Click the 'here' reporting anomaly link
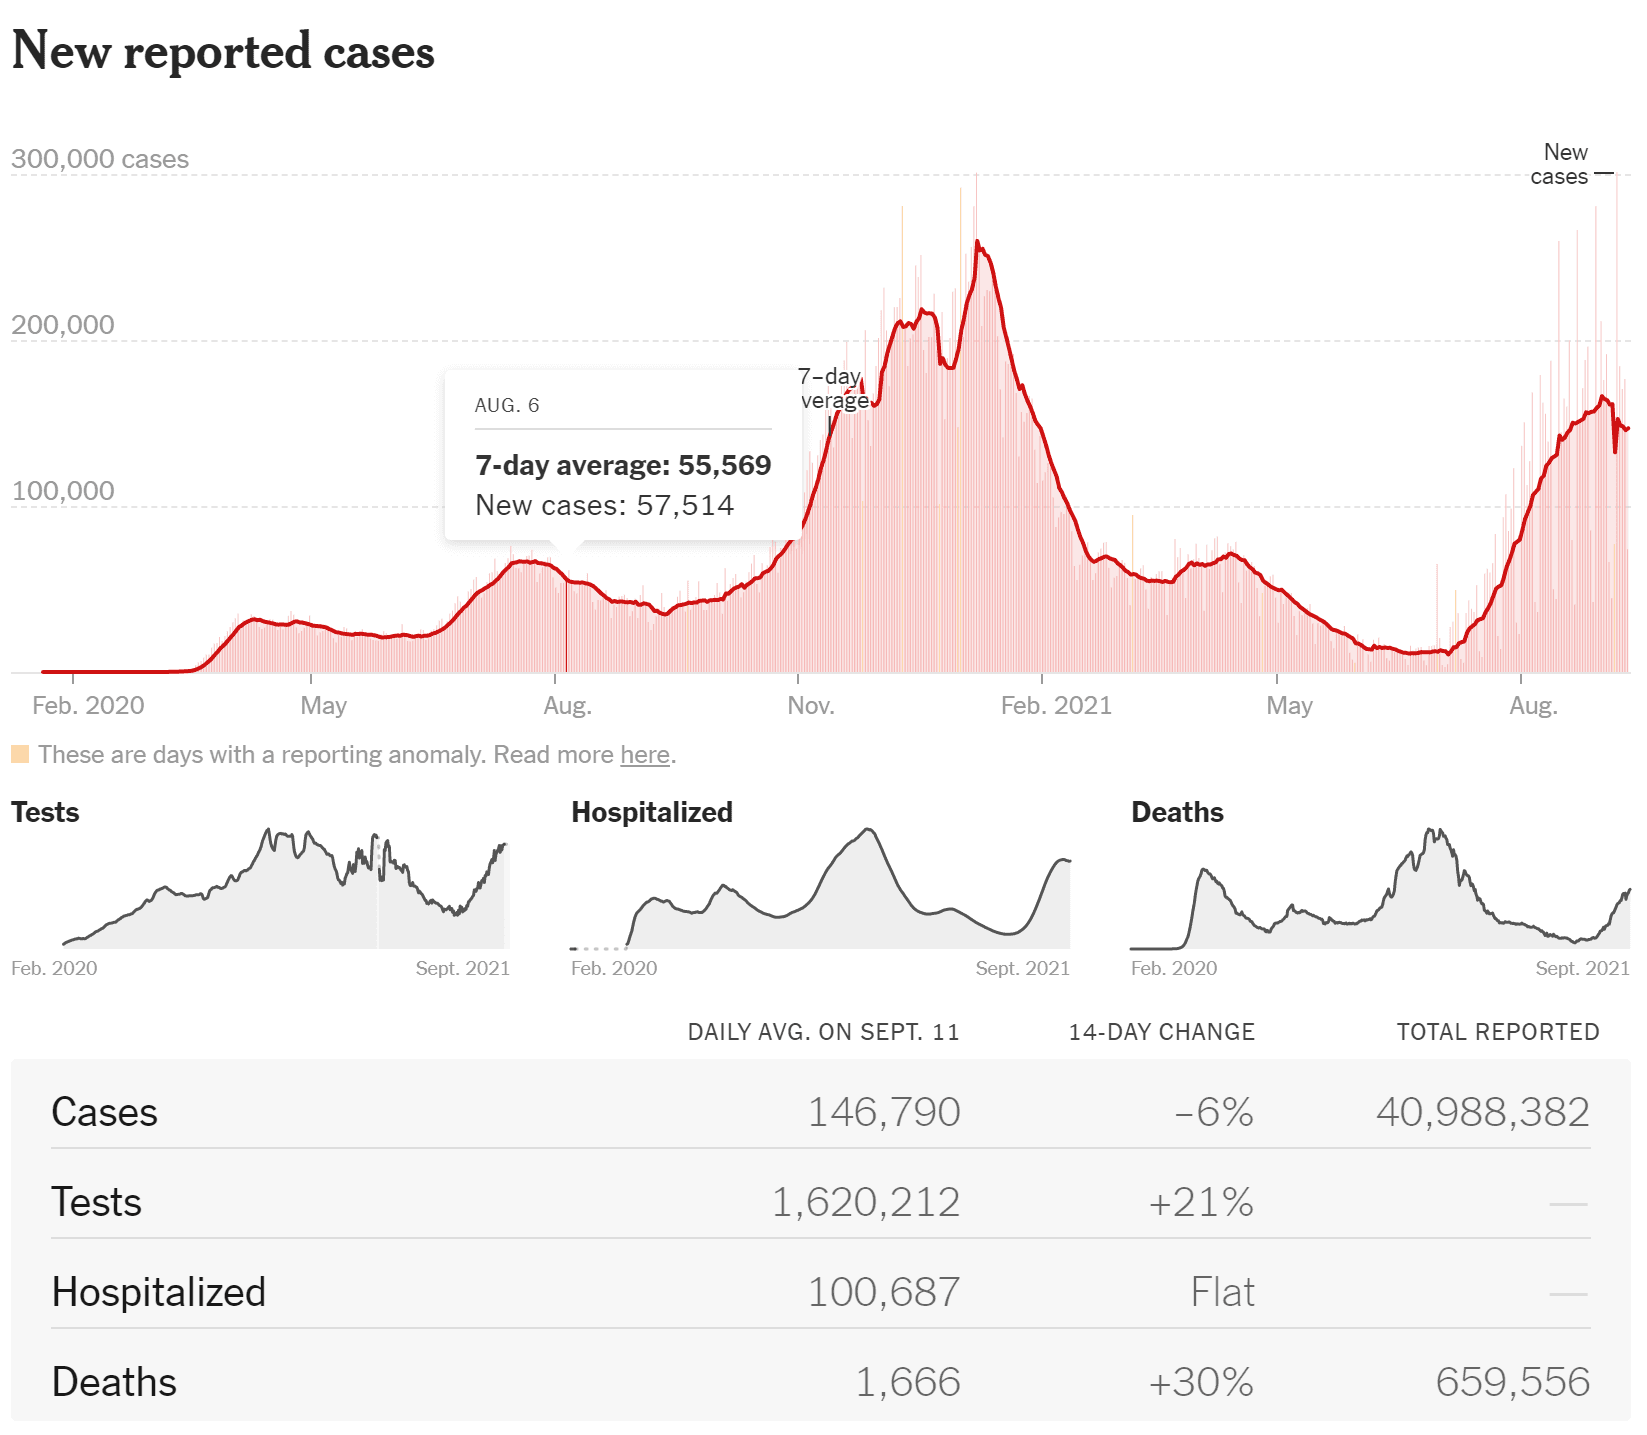Screen dimensions: 1647x1435 644,755
